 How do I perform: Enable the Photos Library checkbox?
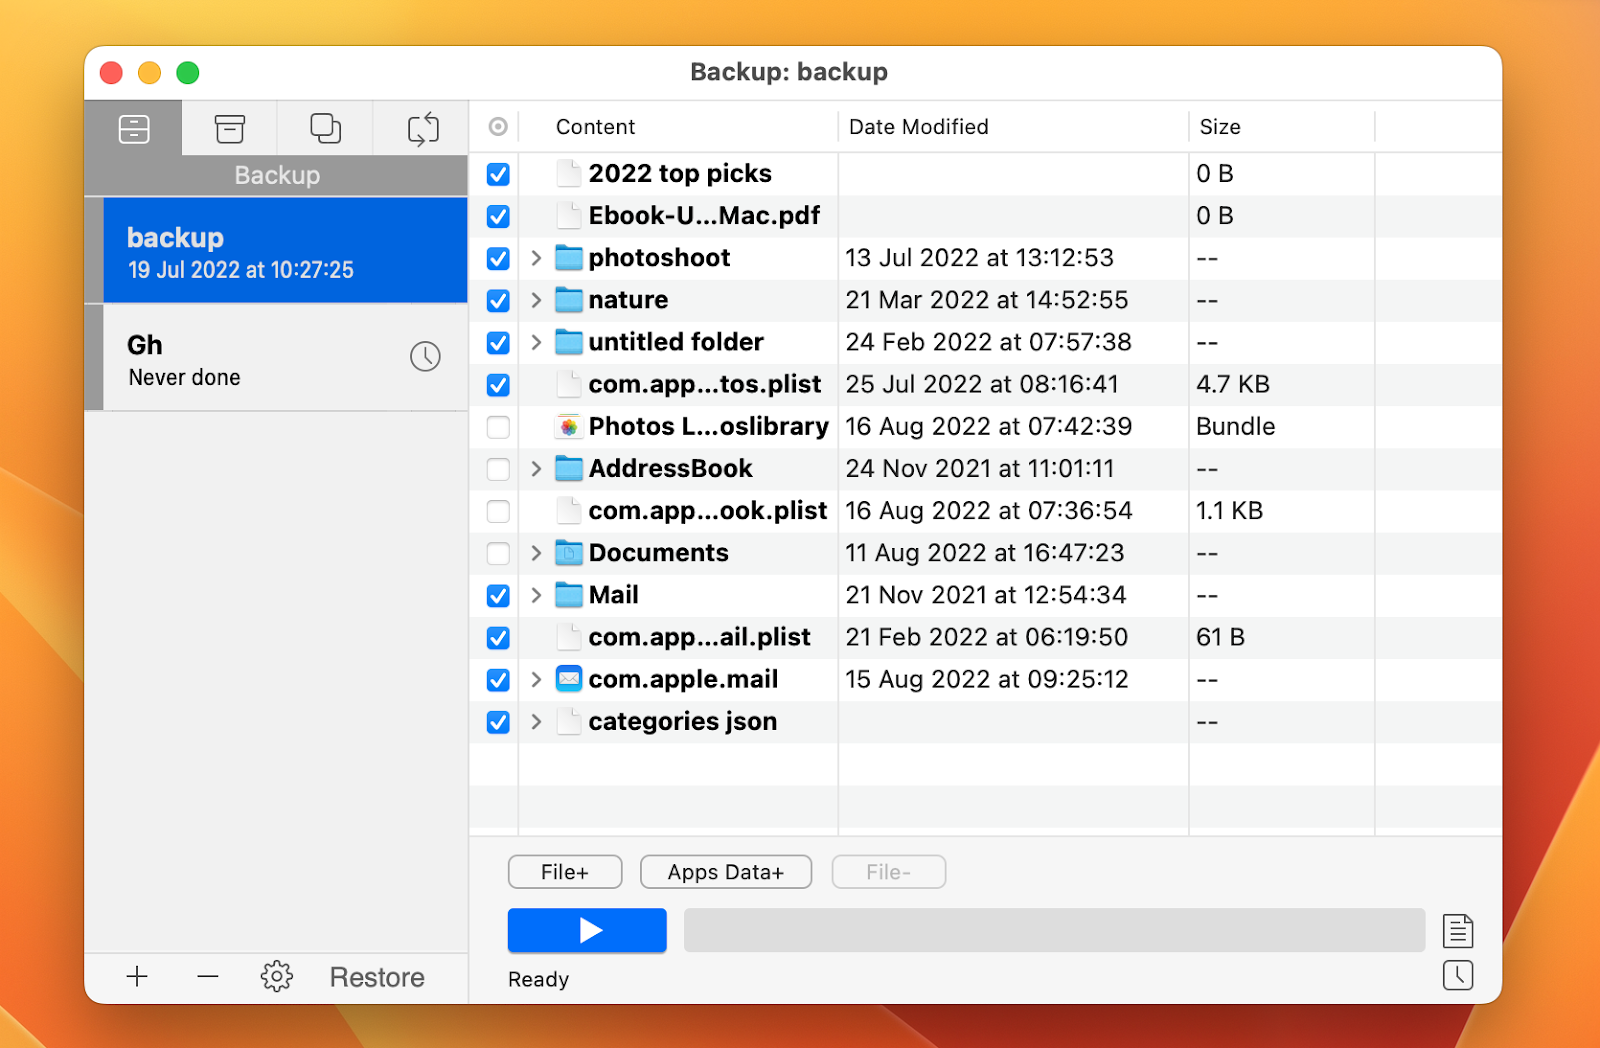pos(497,426)
